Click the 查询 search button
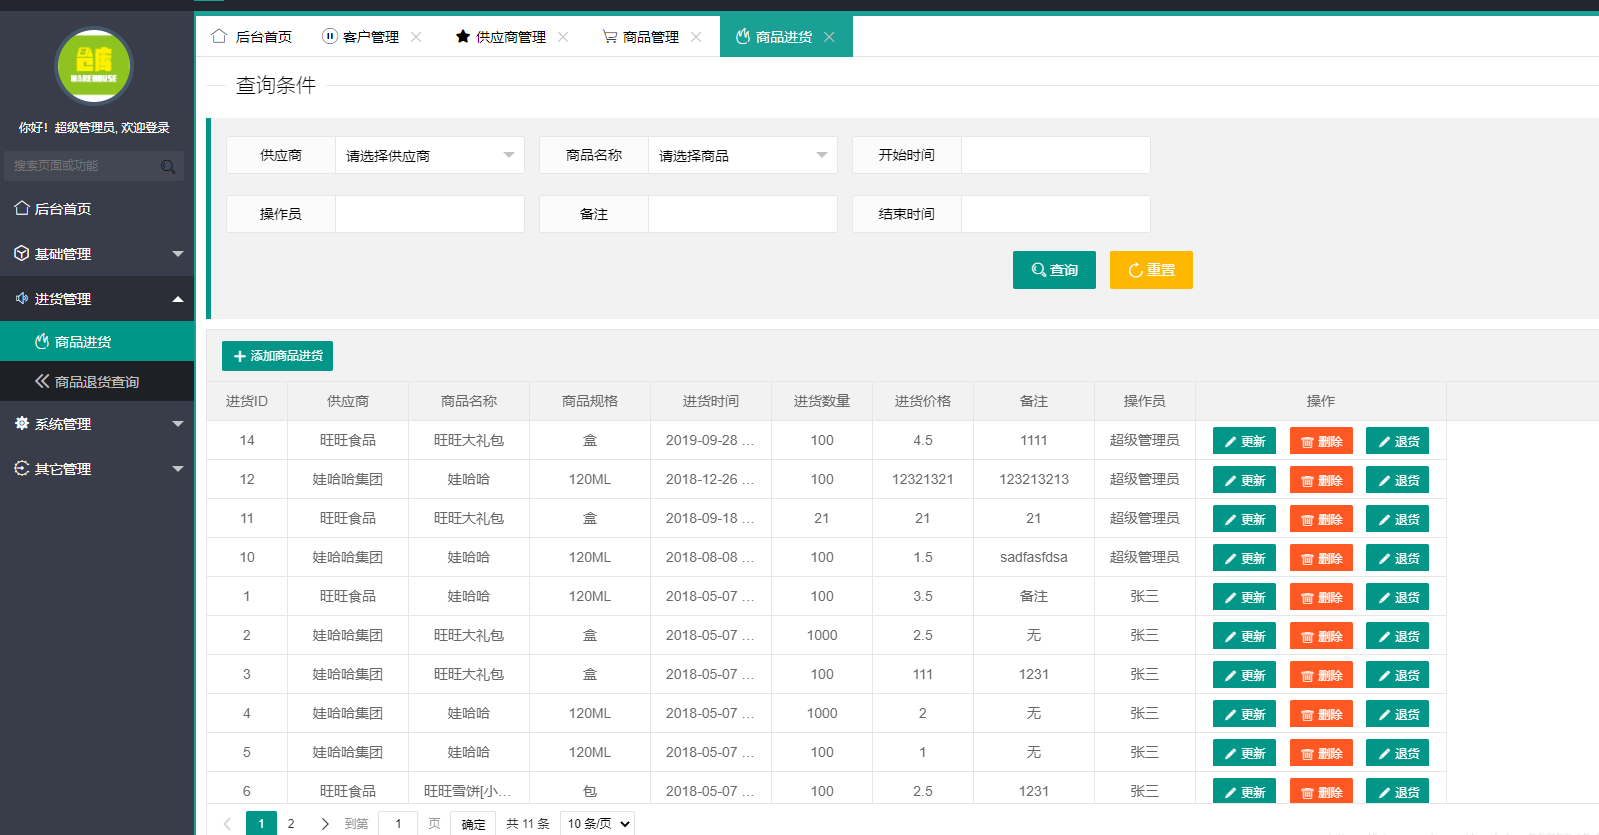The image size is (1599, 835). tap(1054, 270)
